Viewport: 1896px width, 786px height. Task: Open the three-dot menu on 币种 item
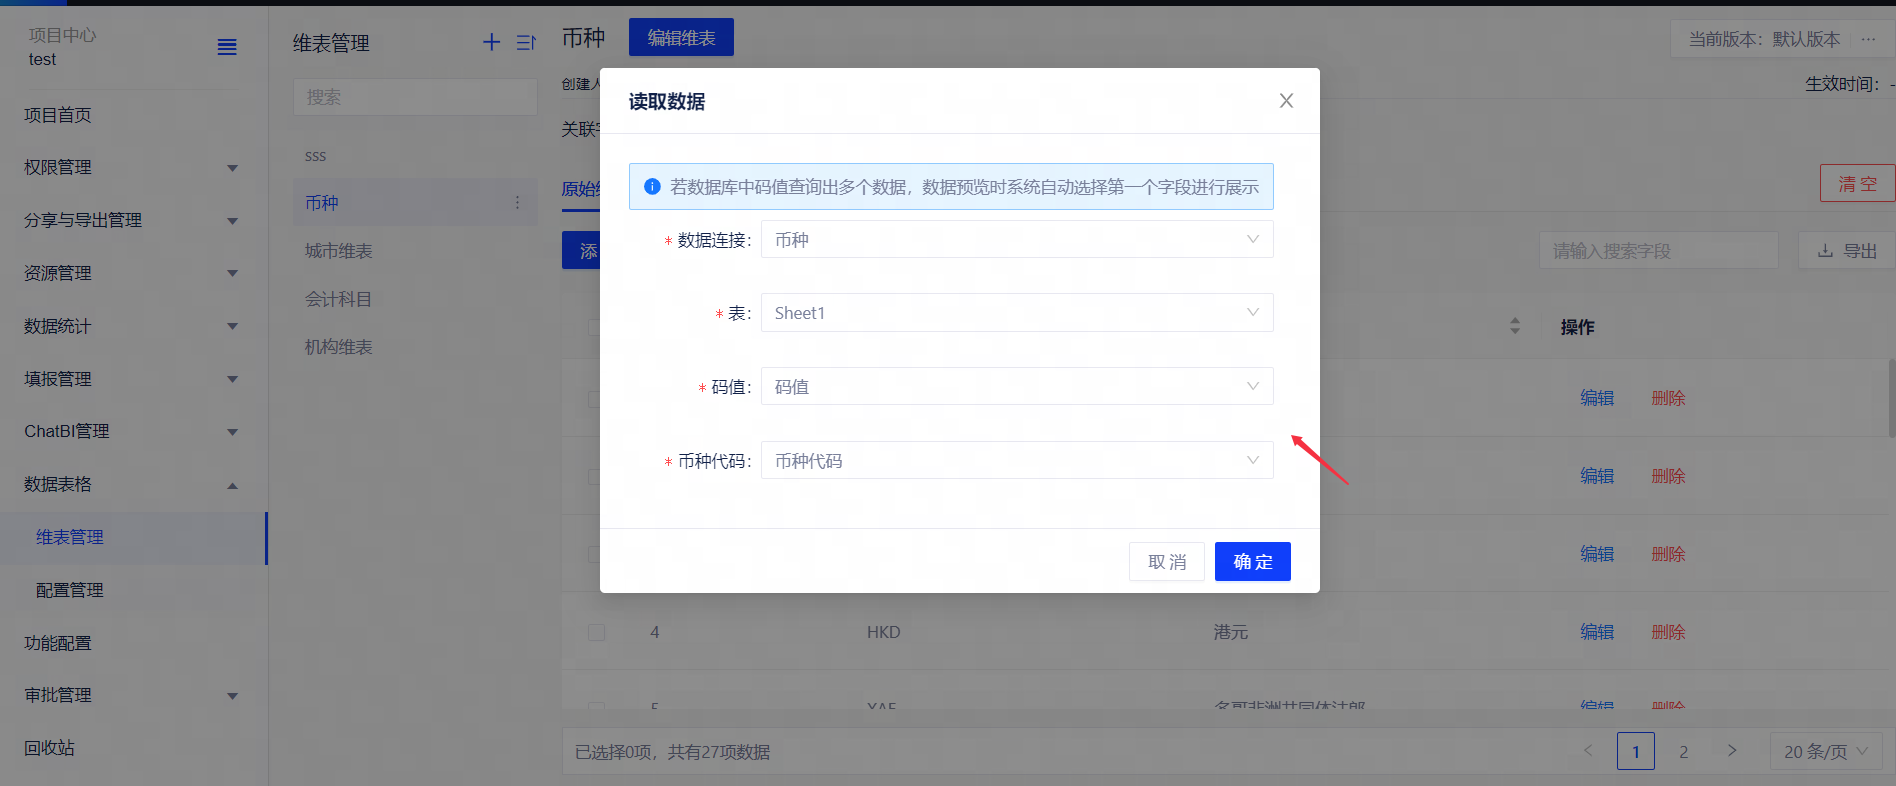[517, 203]
